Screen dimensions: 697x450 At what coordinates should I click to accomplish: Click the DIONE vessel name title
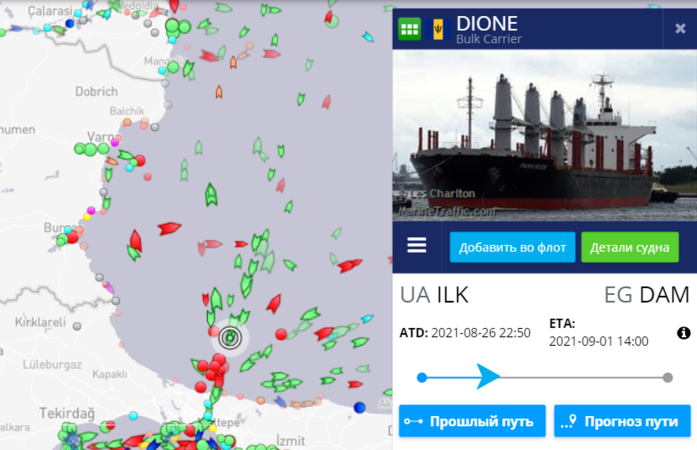click(x=487, y=24)
